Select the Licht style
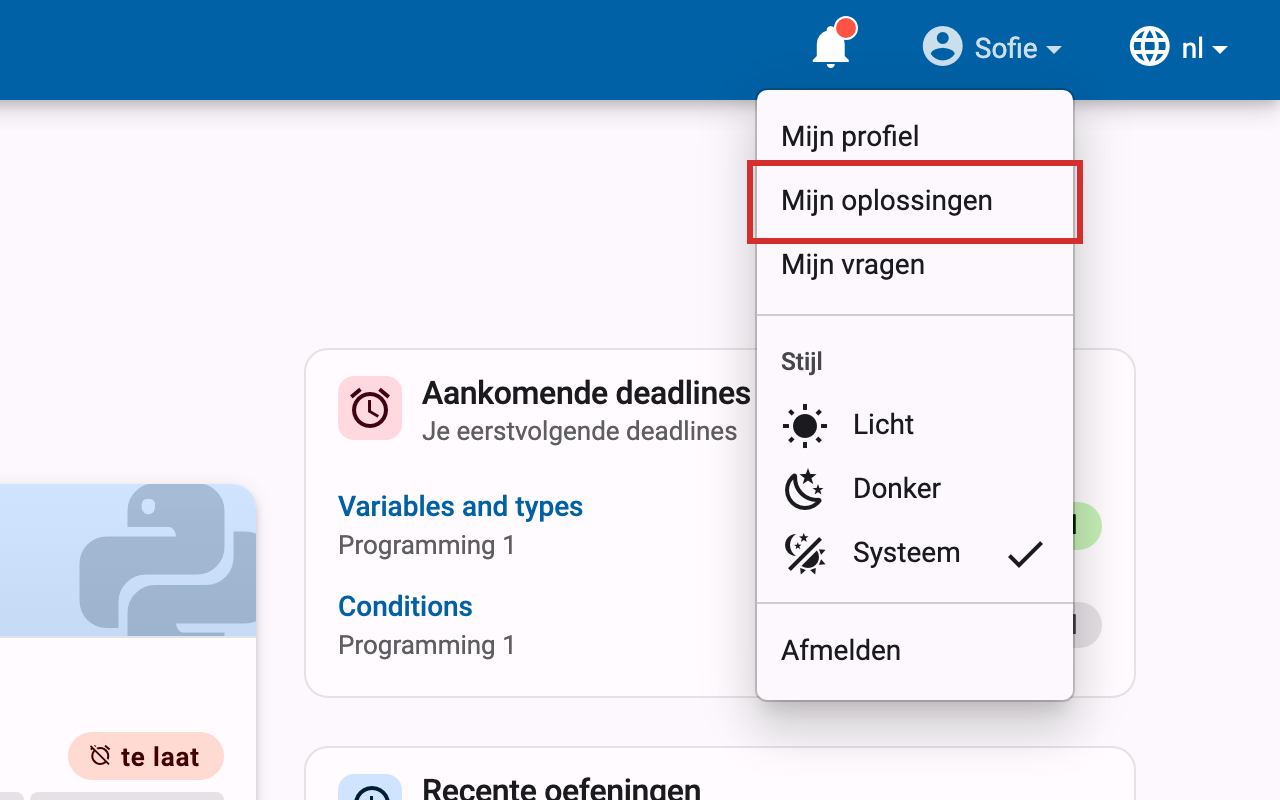Viewport: 1280px width, 800px height. click(x=915, y=425)
